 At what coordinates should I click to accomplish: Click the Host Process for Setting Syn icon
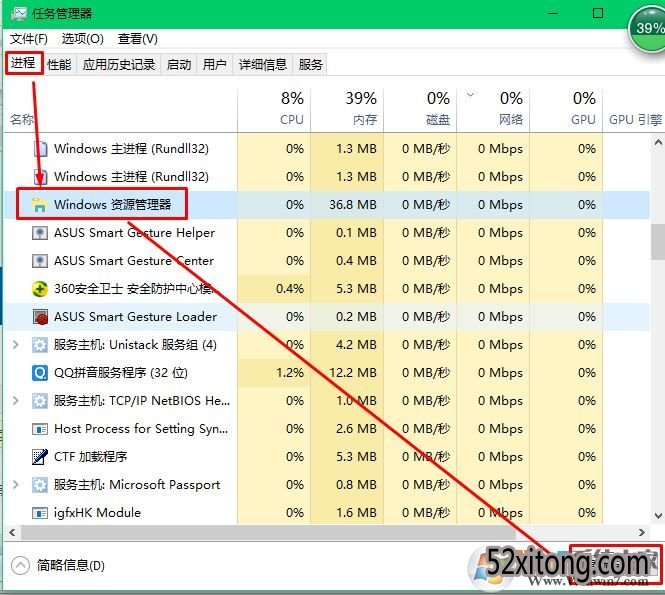point(40,429)
